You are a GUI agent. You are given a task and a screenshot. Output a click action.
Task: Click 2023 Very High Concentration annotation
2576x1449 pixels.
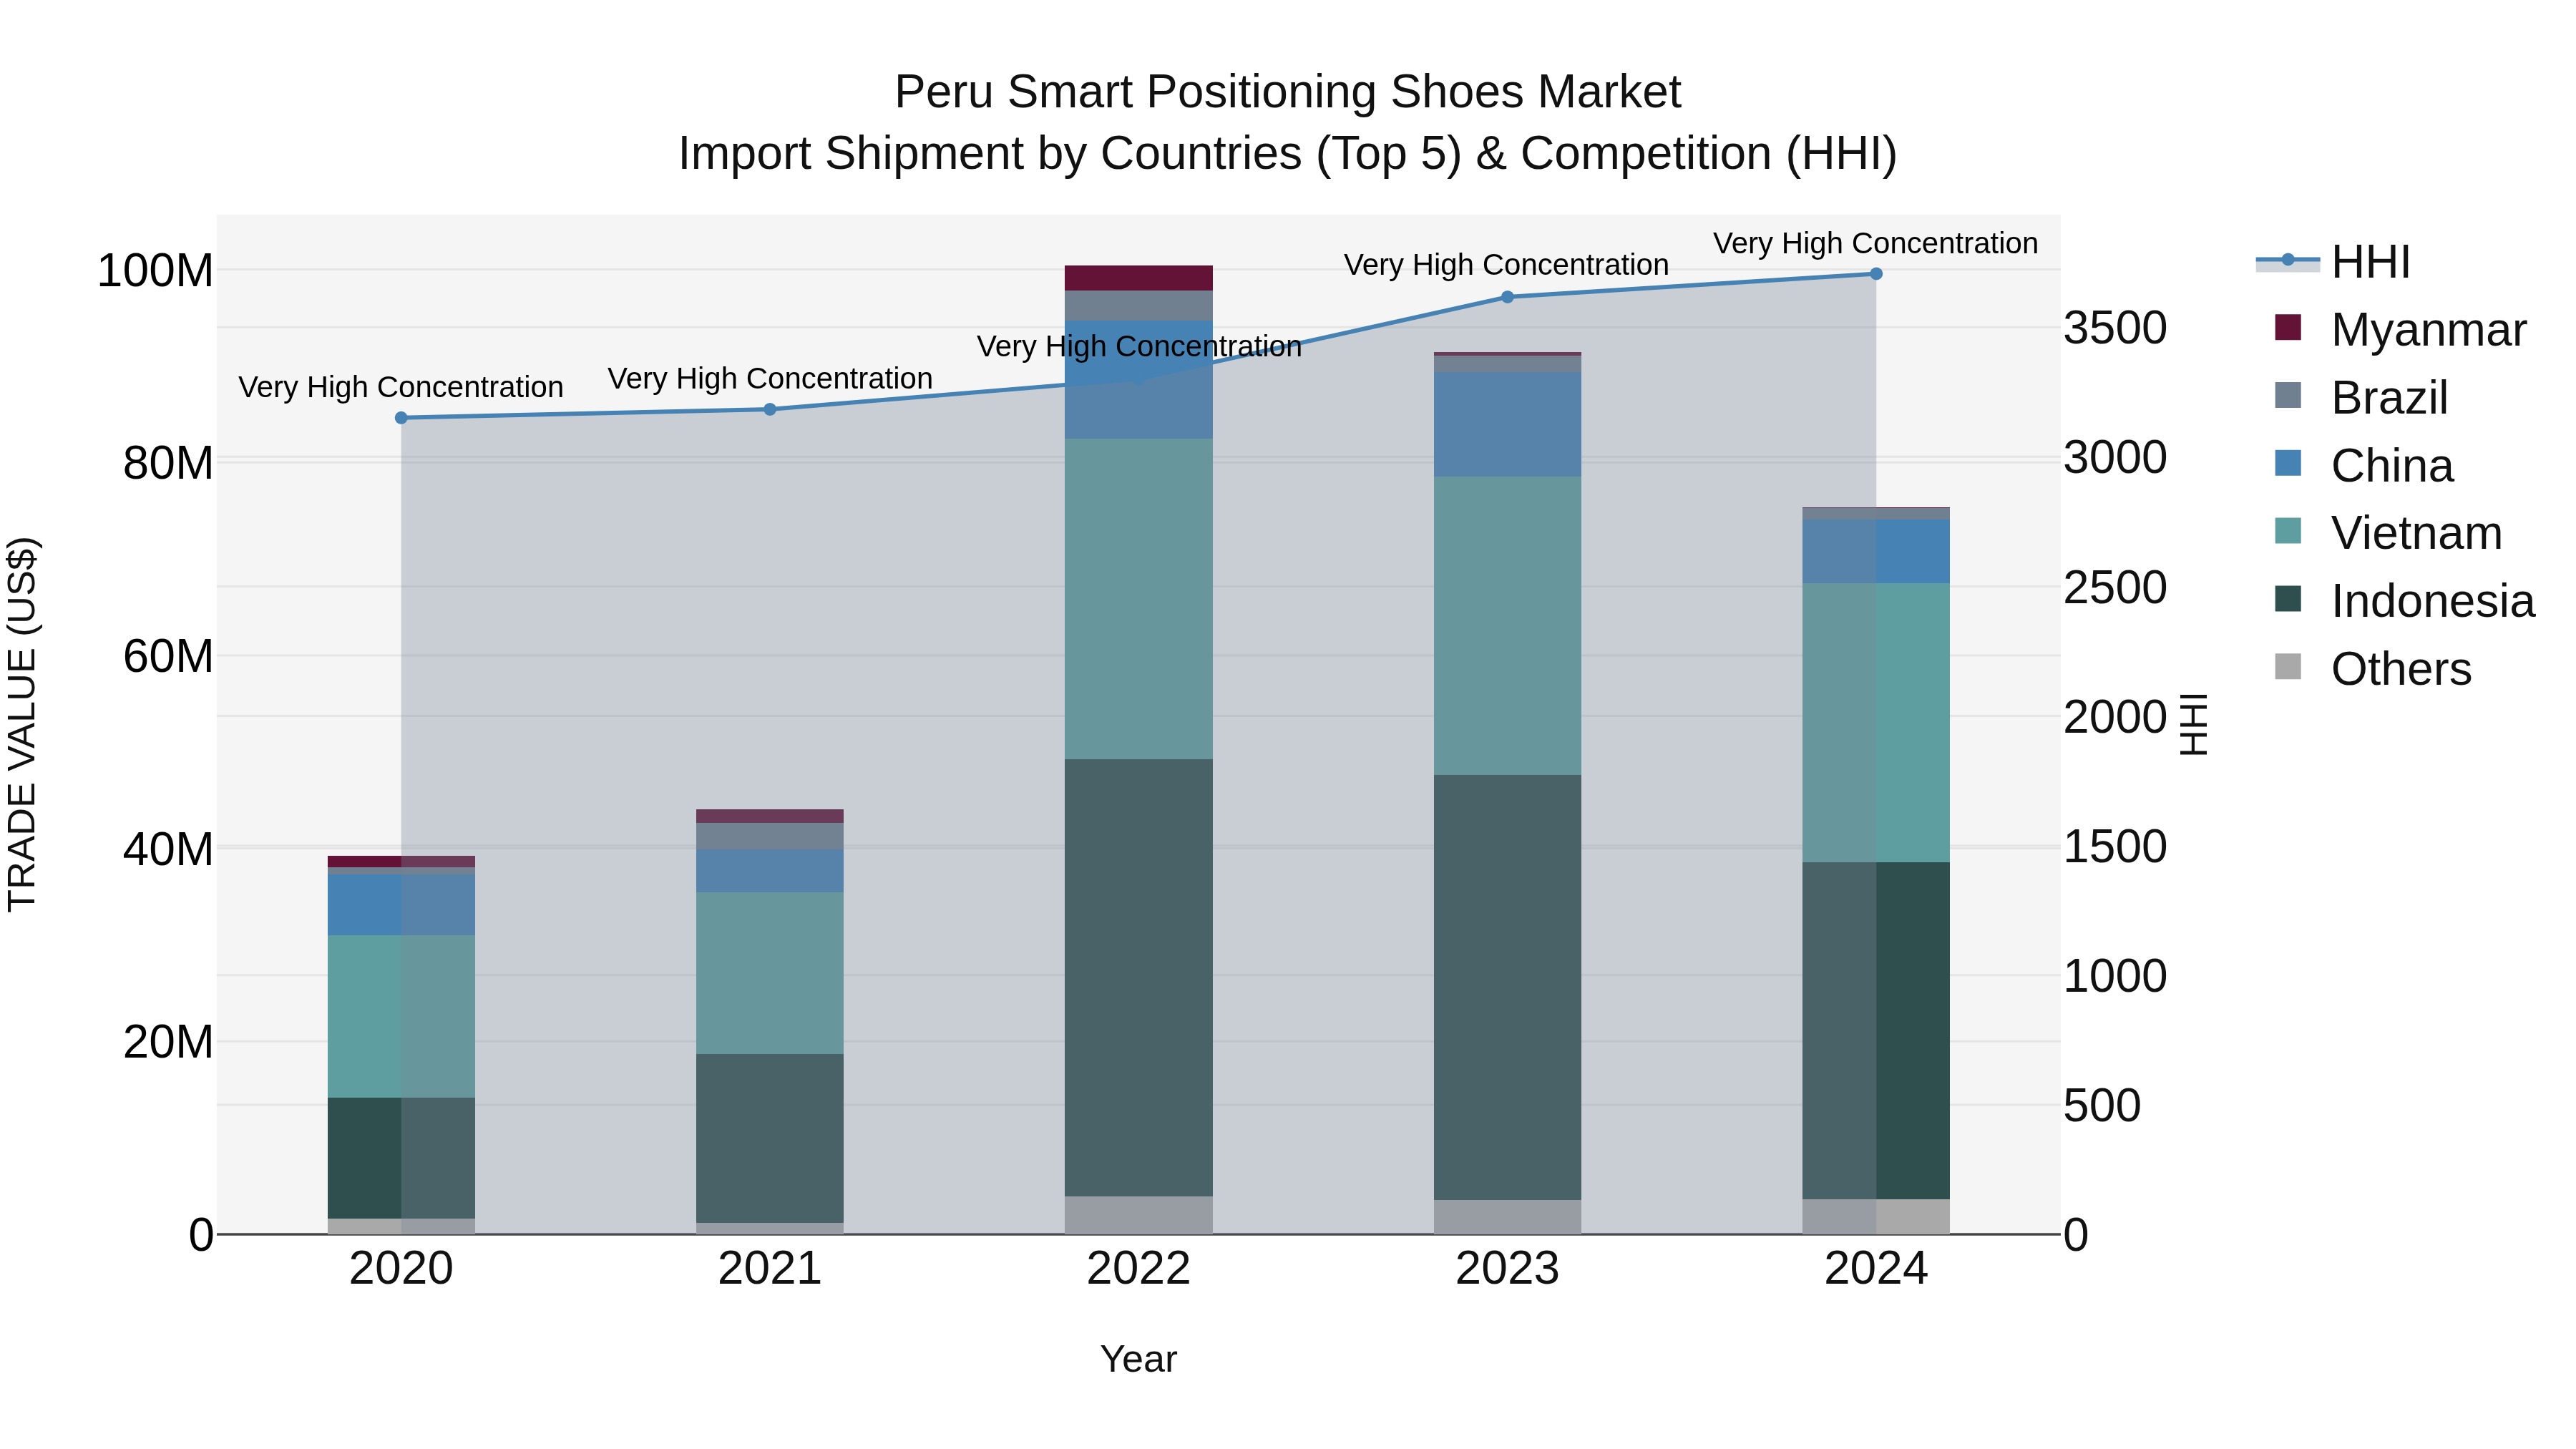tap(1506, 265)
